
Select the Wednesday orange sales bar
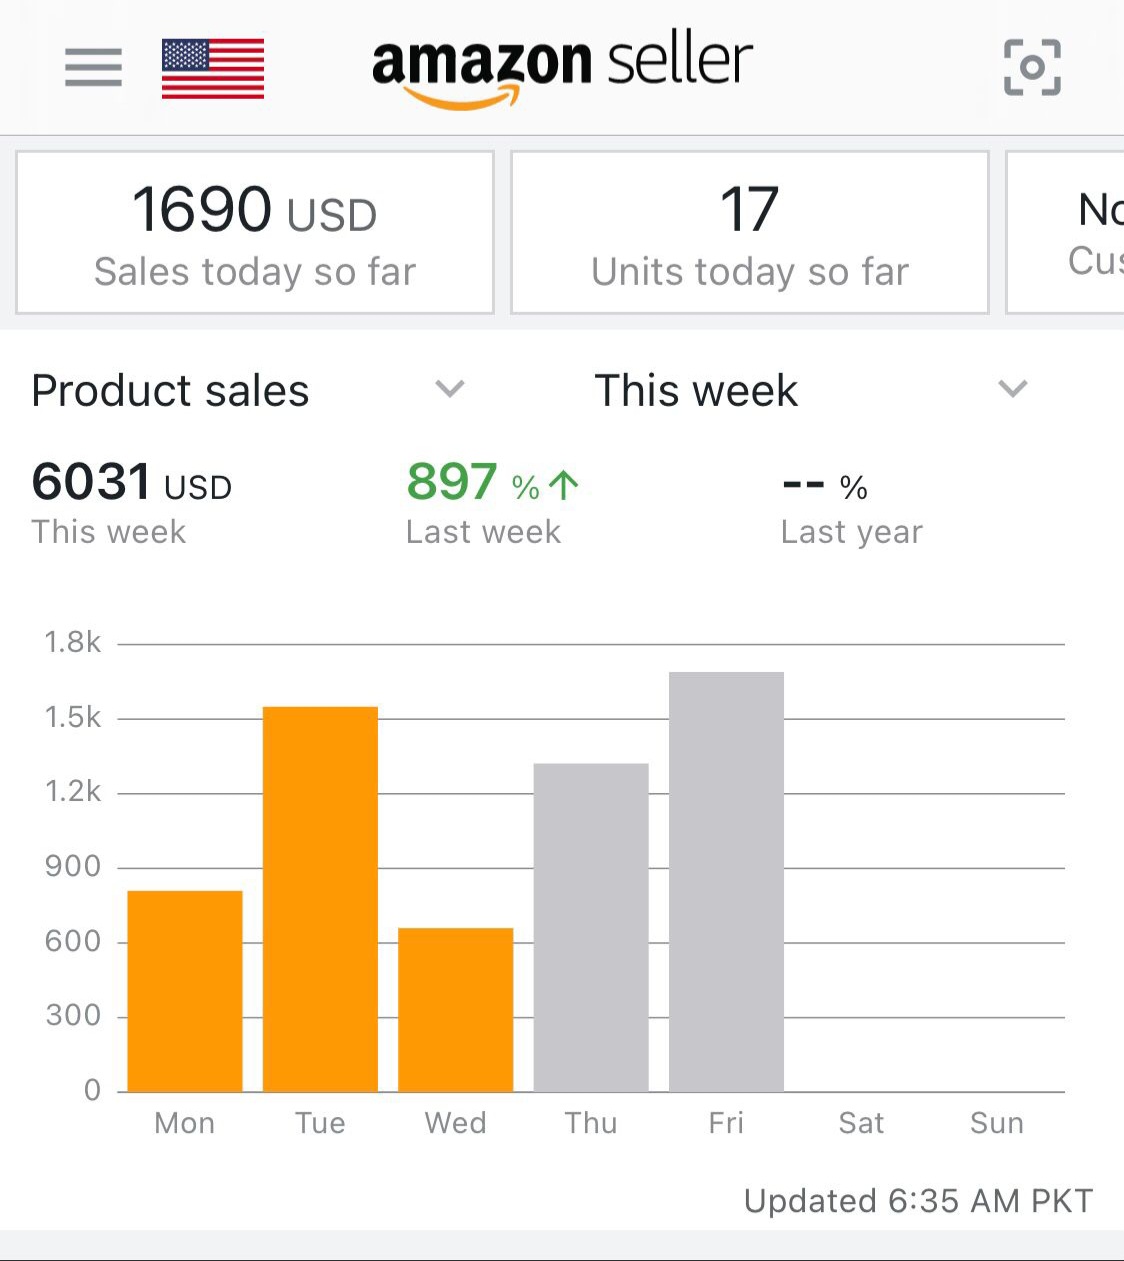455,1009
